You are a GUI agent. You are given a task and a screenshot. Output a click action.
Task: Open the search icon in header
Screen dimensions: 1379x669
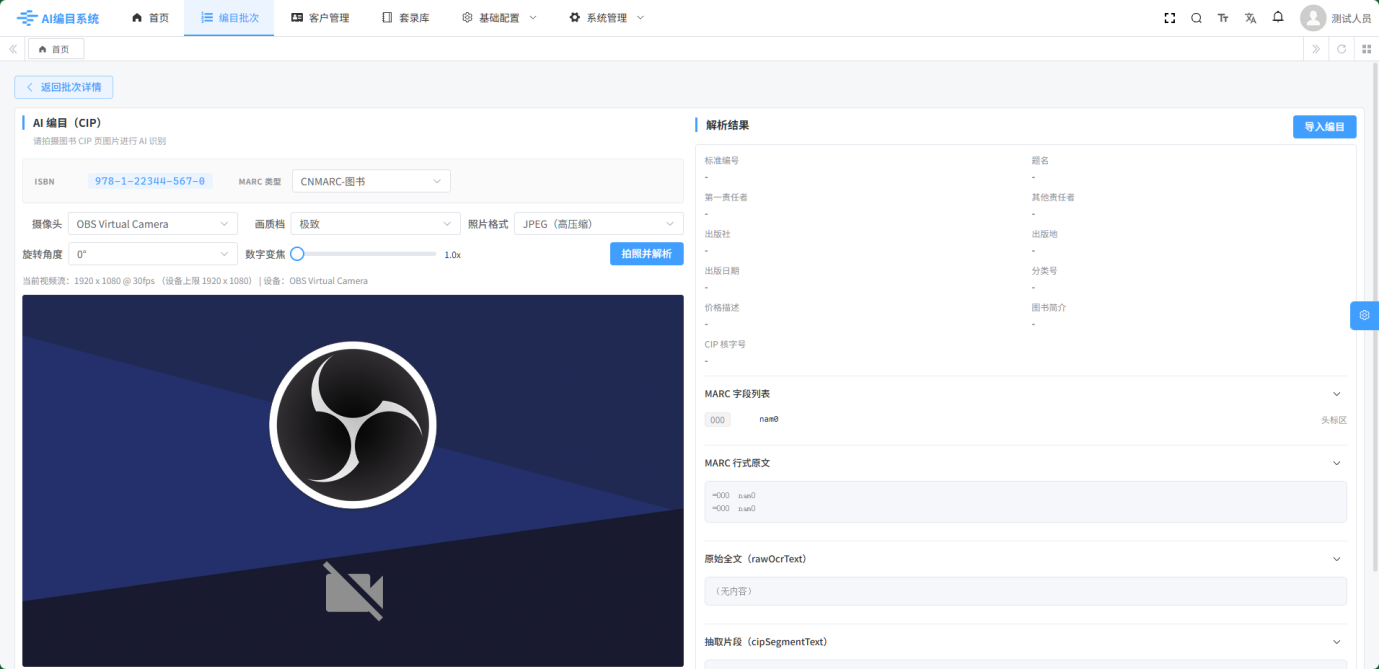pos(1196,18)
